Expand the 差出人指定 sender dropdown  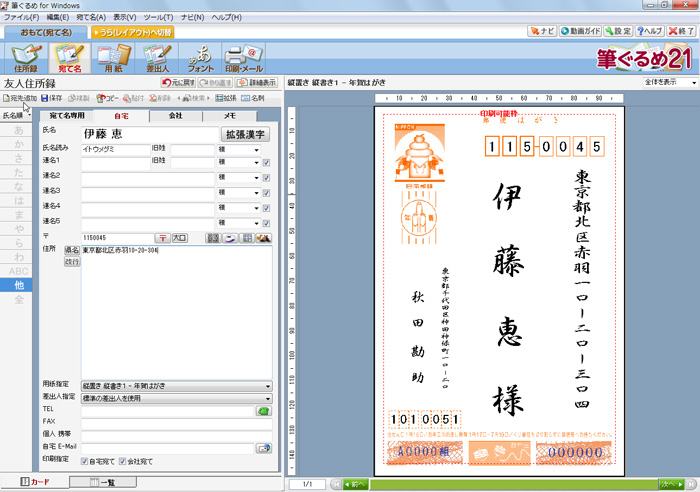tap(175, 397)
